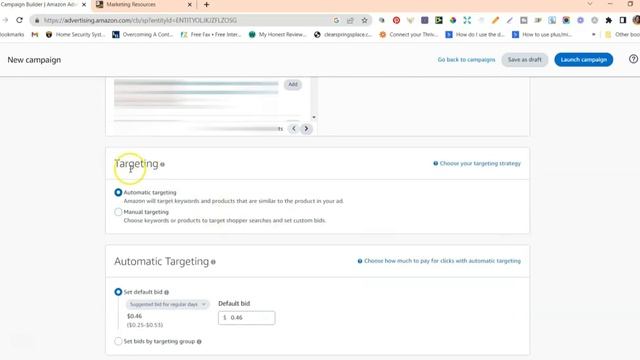Viewport: 640px width, 360px height.
Task: Go to the next page of the product list
Action: click(306, 129)
